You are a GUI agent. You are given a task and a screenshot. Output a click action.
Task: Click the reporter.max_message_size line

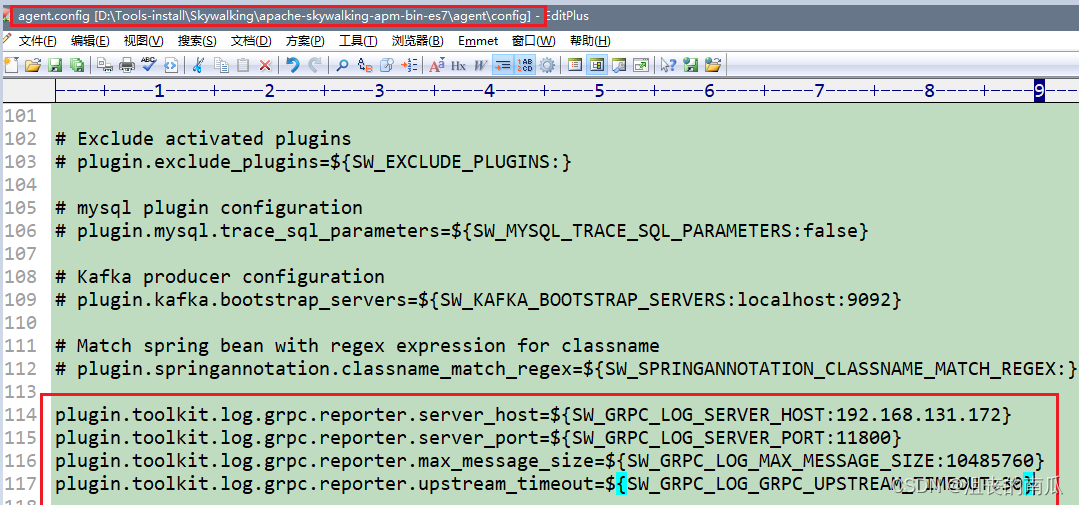[550, 461]
